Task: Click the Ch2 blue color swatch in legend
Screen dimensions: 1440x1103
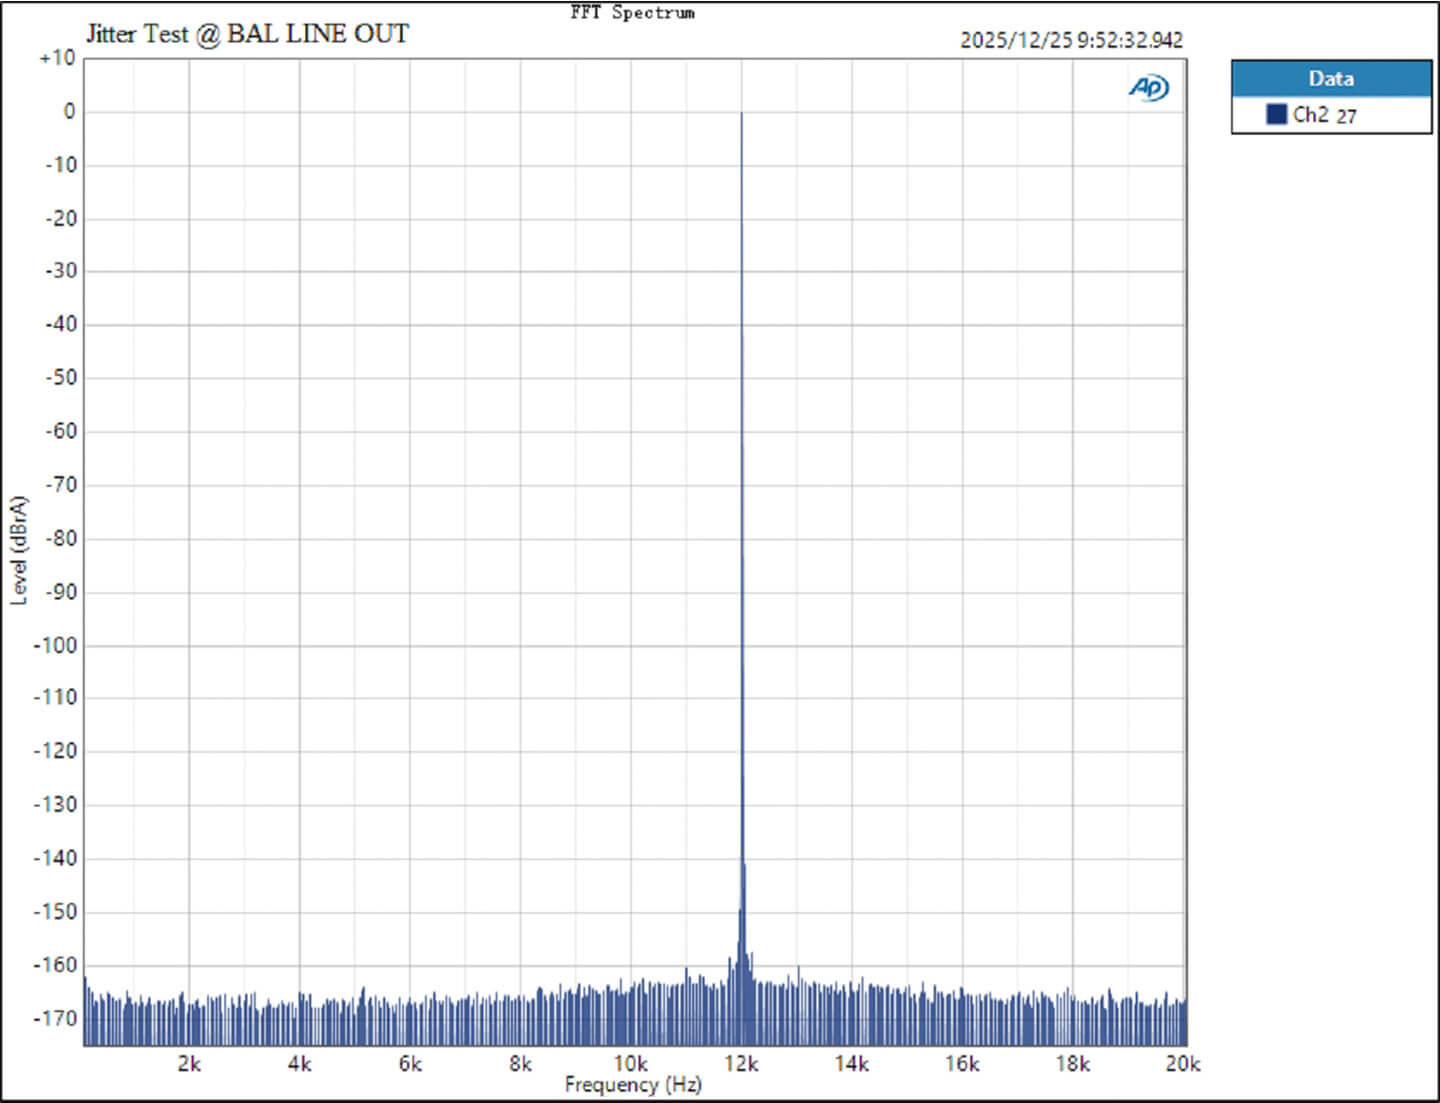Action: (x=1276, y=114)
